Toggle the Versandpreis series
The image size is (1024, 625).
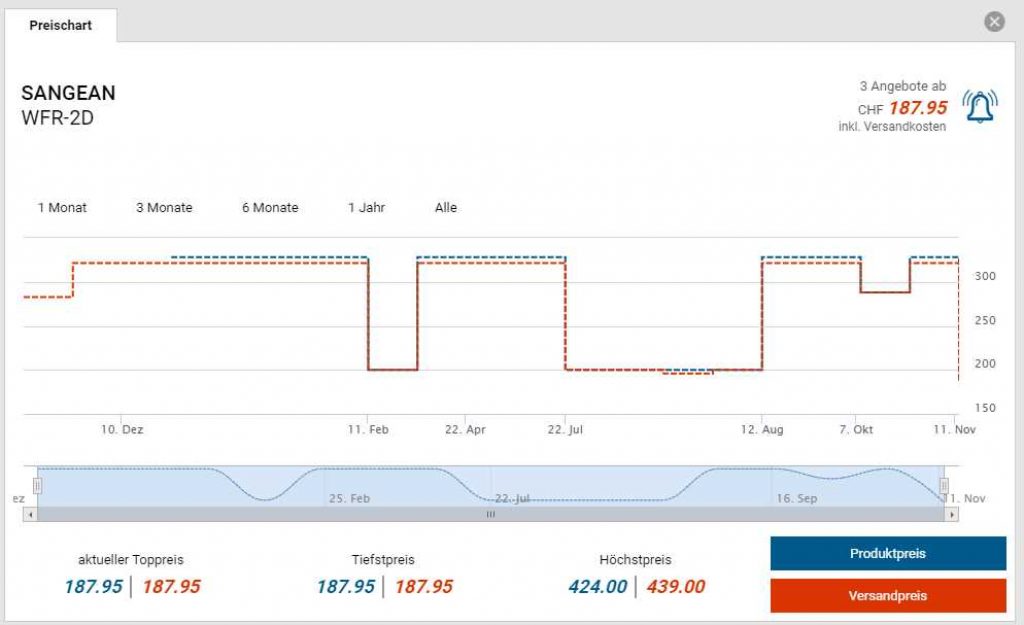tap(887, 595)
